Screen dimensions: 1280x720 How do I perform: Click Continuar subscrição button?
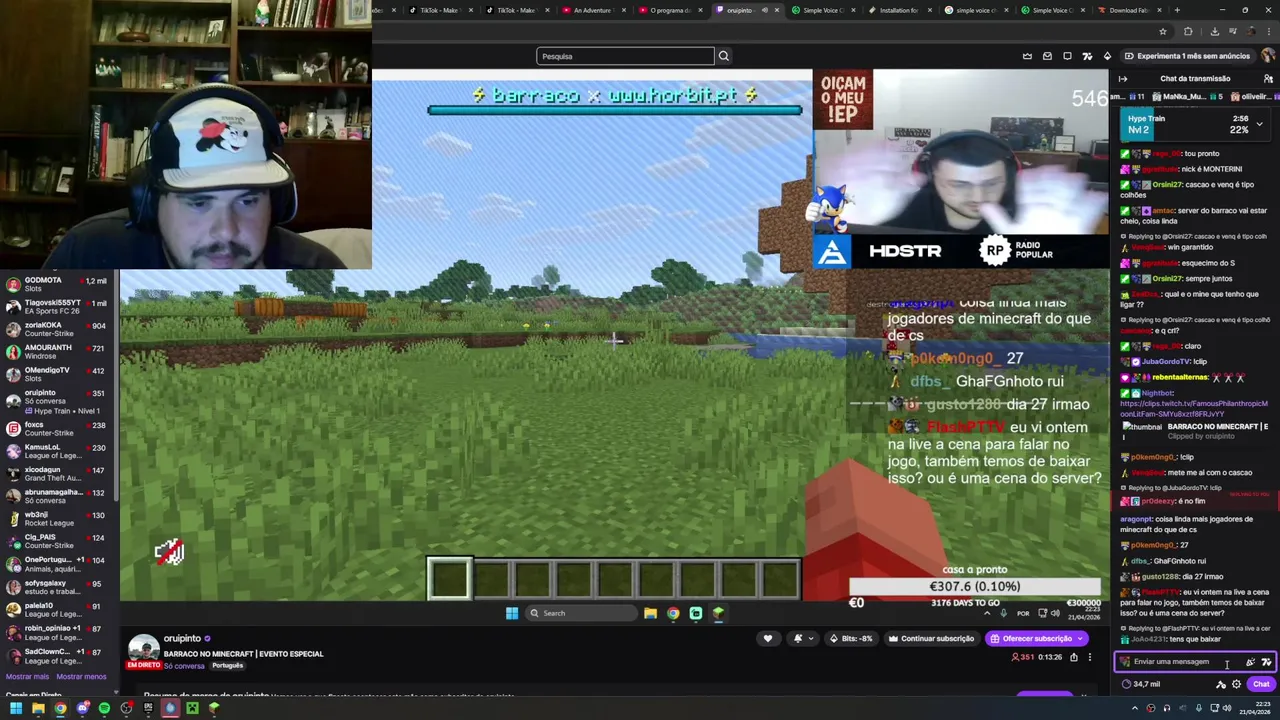pyautogui.click(x=932, y=638)
